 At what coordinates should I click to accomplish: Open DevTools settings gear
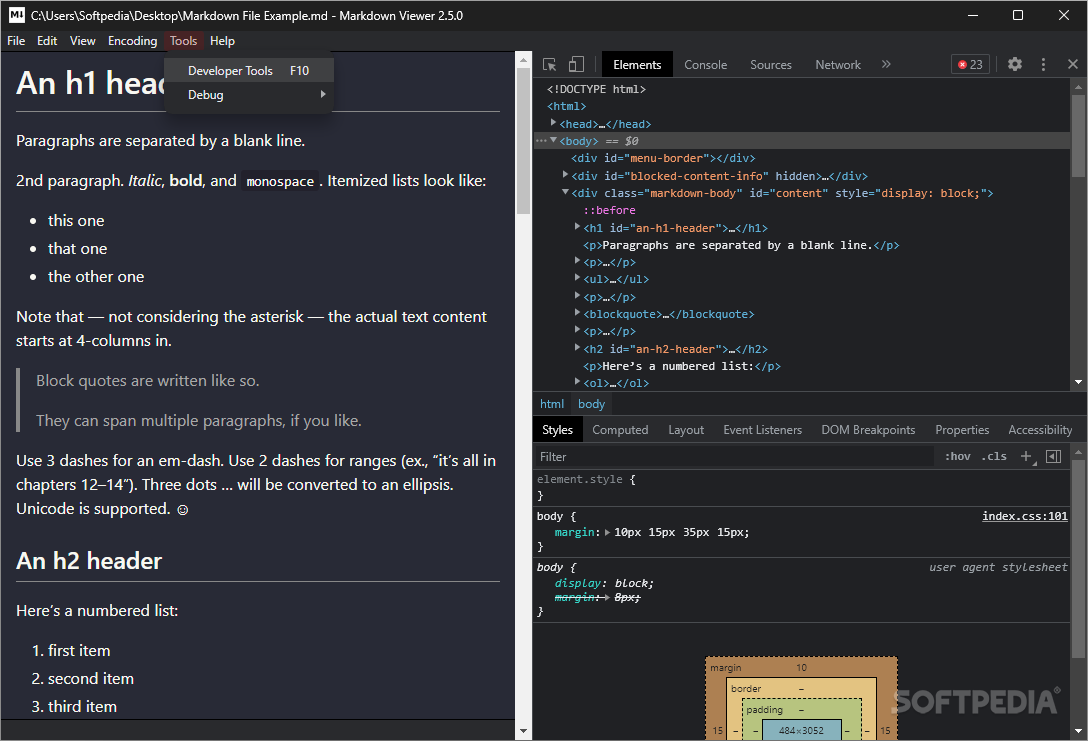pyautogui.click(x=1014, y=65)
